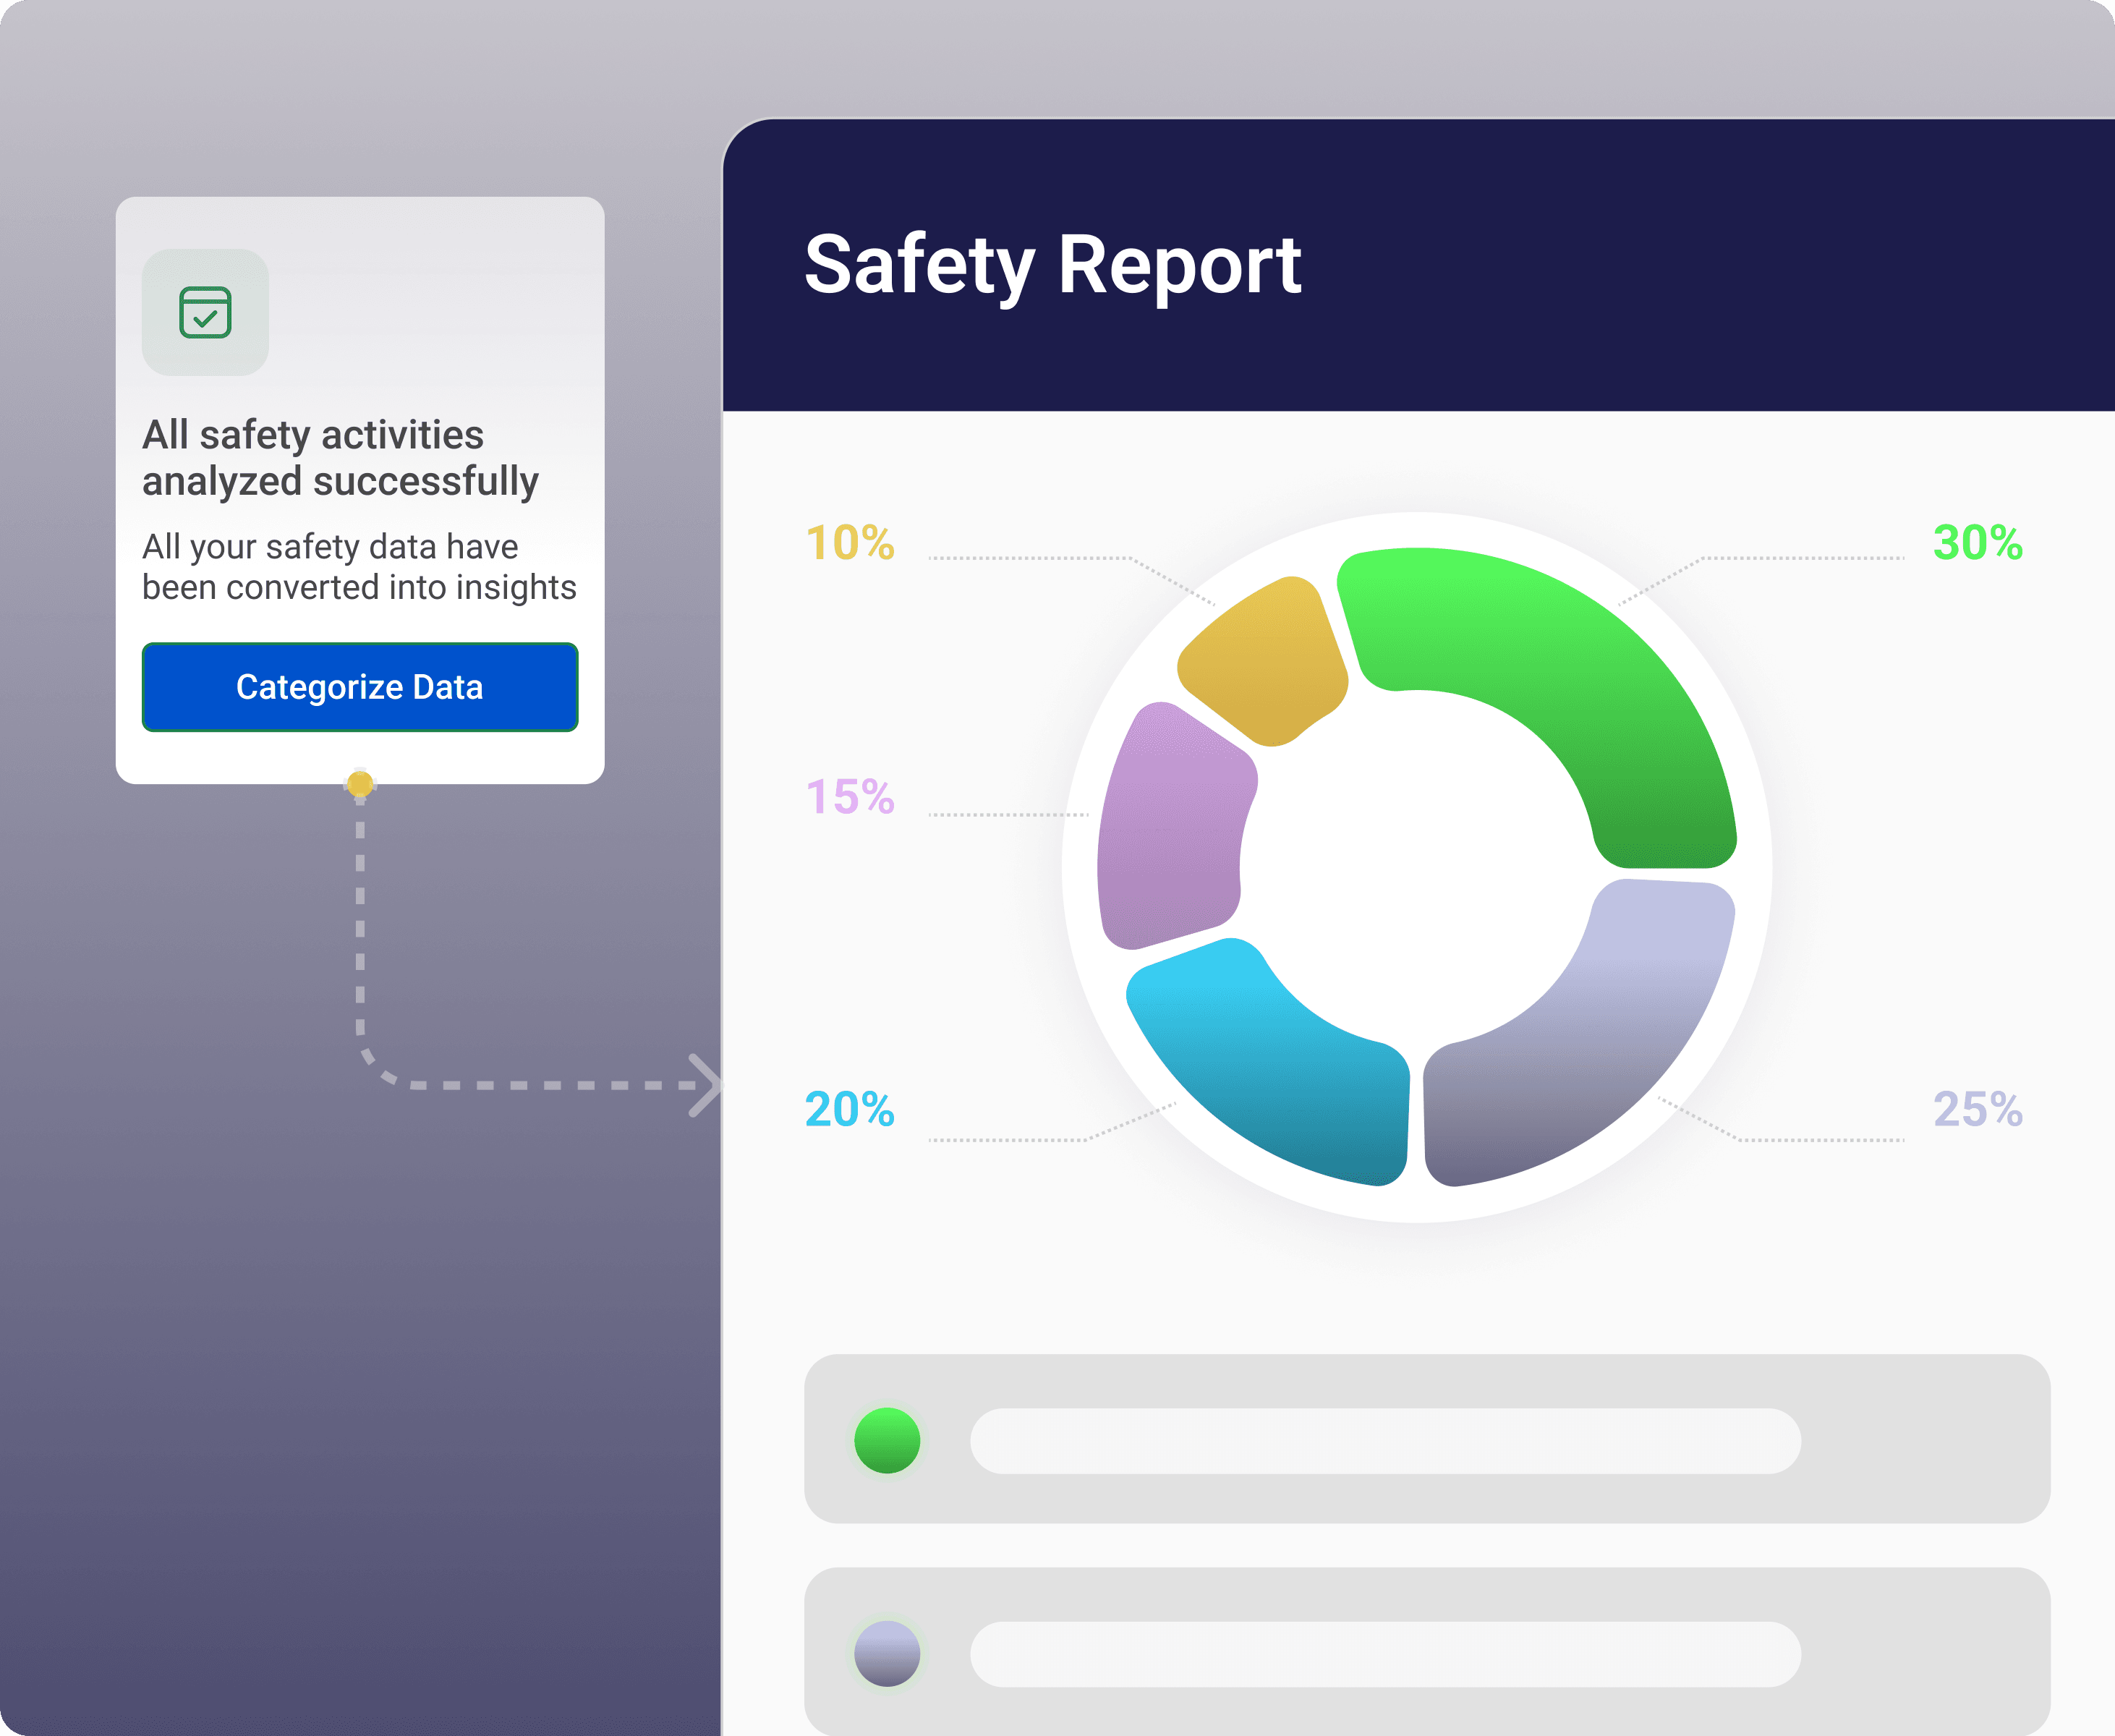This screenshot has height=1736, width=2115.
Task: Click the green legend dot
Action: click(x=887, y=1440)
